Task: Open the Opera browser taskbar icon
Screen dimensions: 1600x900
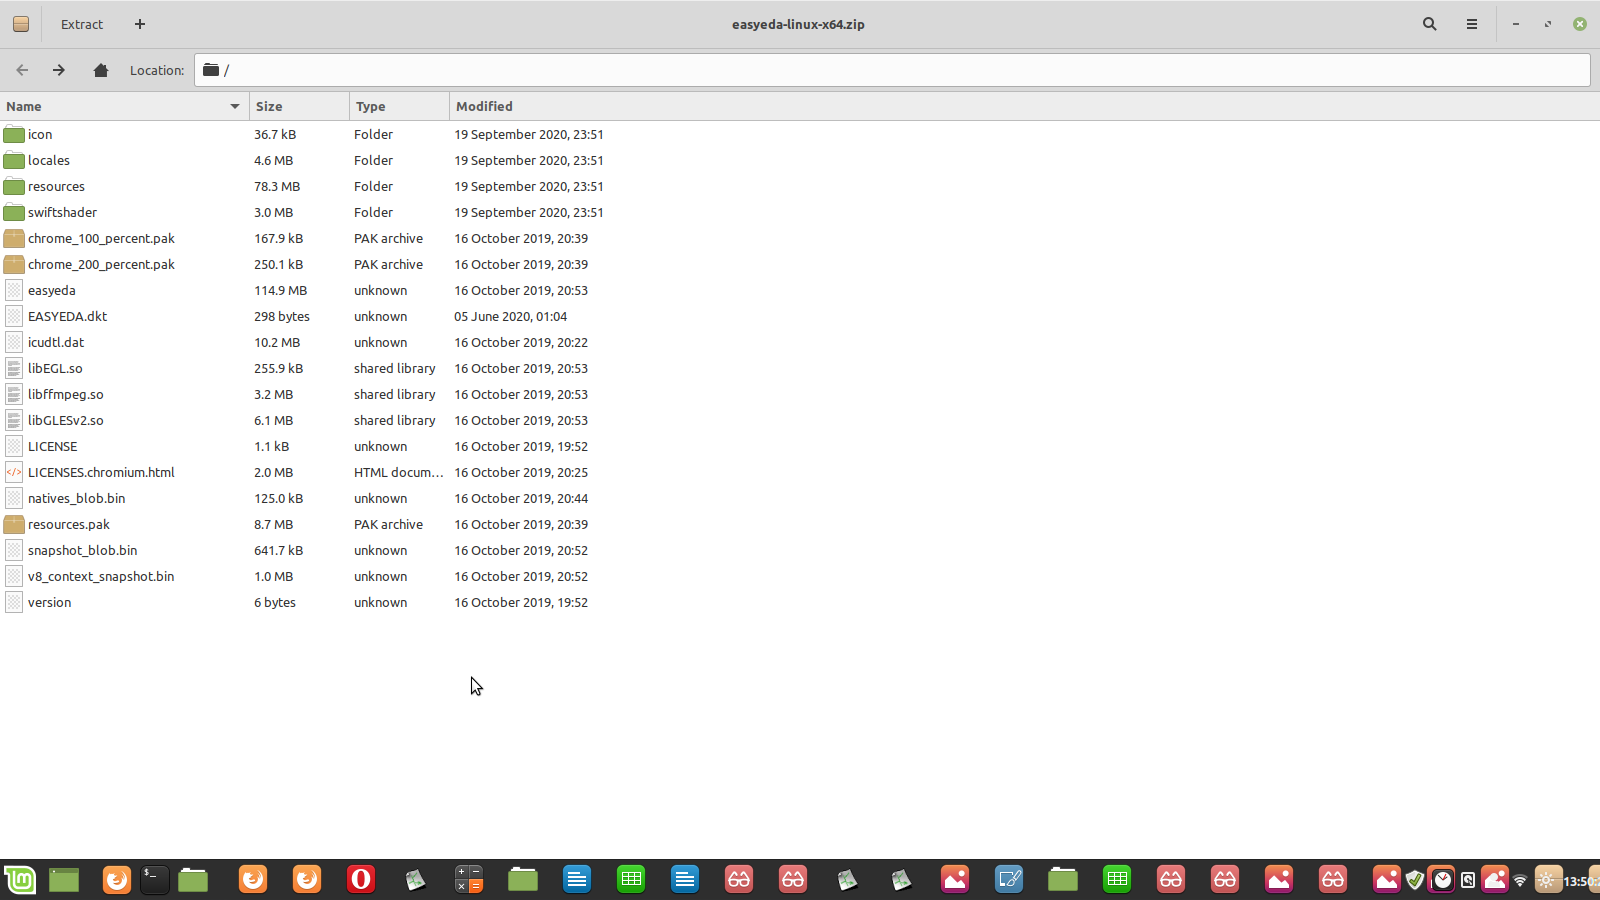Action: click(x=361, y=880)
